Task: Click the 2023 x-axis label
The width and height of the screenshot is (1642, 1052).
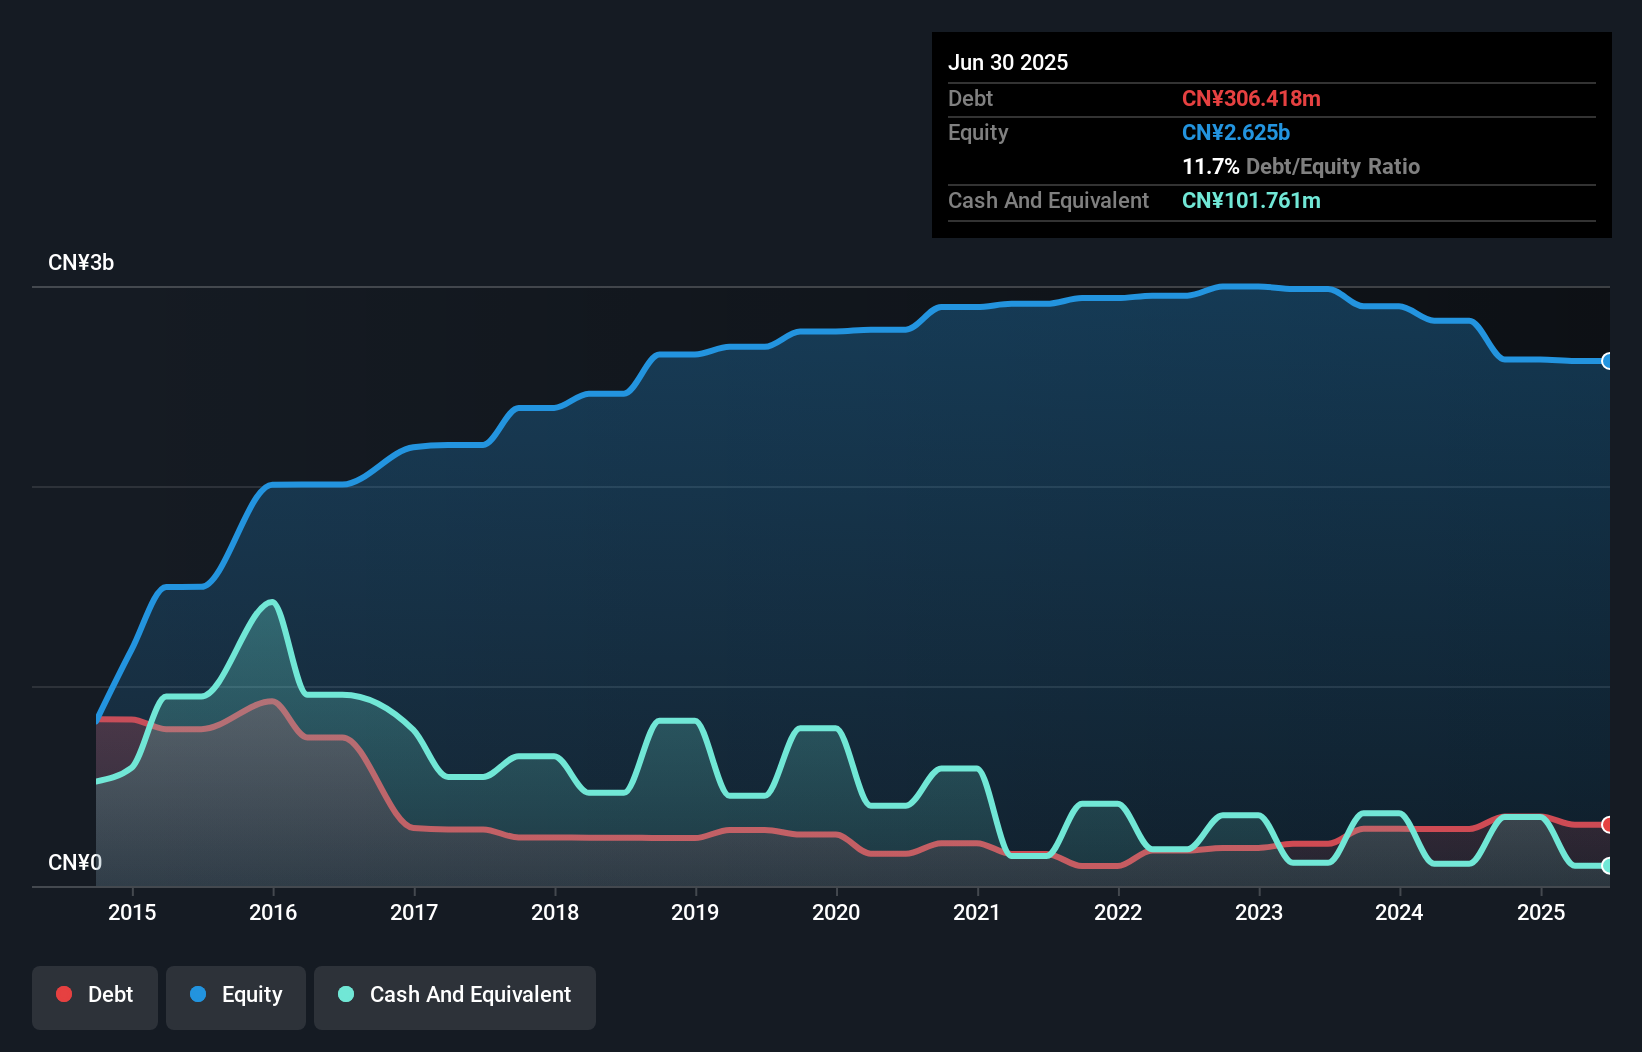Action: 1258,912
